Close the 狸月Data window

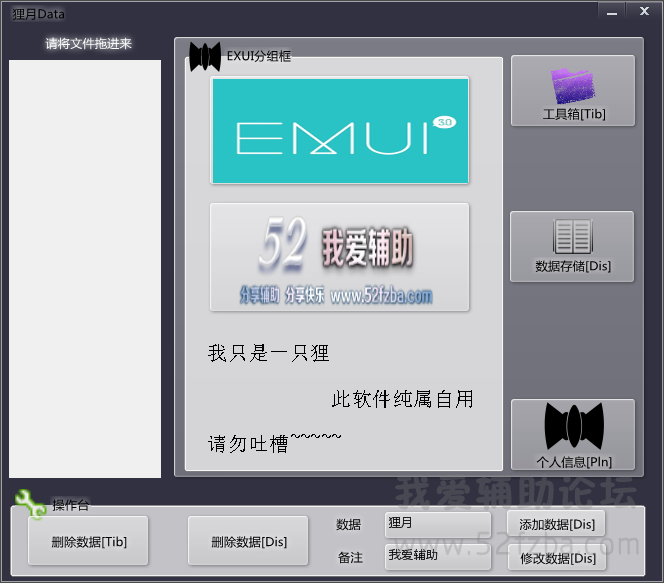(644, 11)
